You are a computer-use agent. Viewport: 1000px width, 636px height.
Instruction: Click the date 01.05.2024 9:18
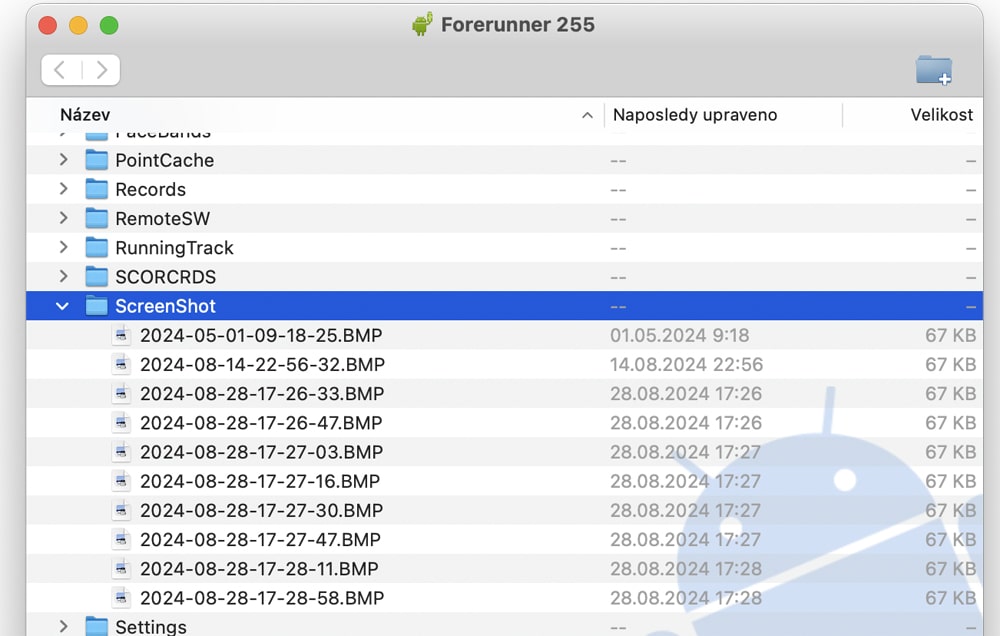pyautogui.click(x=680, y=336)
